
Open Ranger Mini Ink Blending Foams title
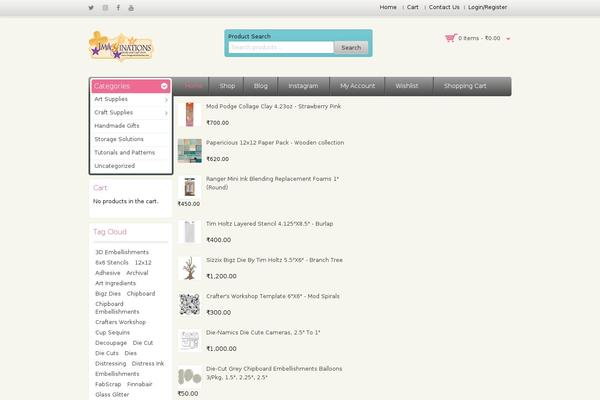pyautogui.click(x=272, y=183)
